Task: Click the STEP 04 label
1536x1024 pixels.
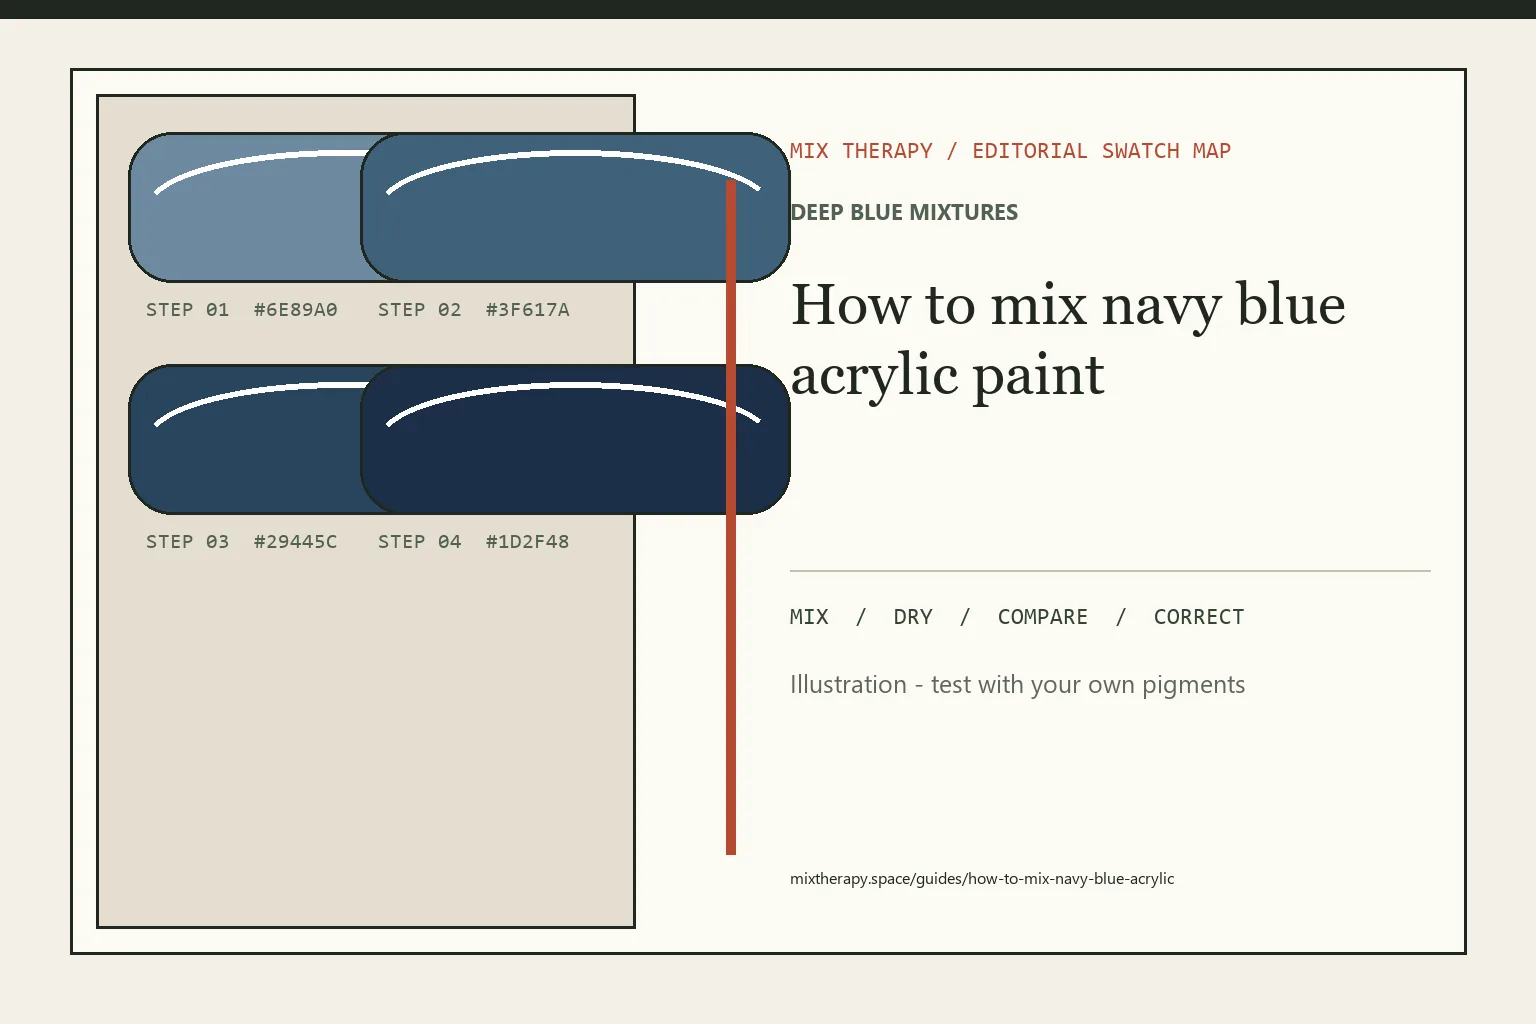Action: (420, 542)
